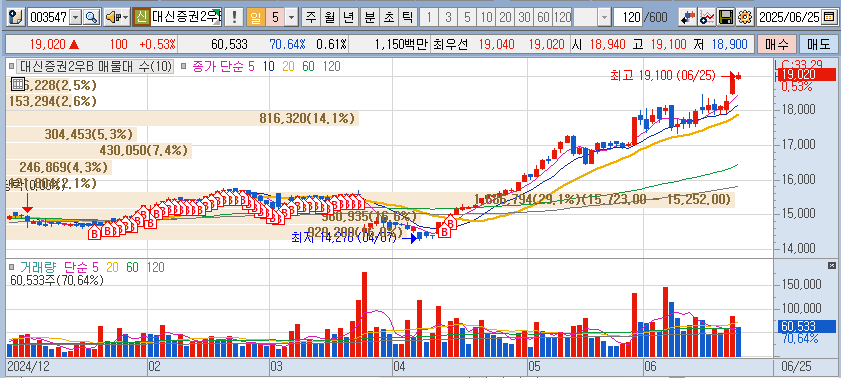Close the volume pane with the x icon

click(x=832, y=265)
